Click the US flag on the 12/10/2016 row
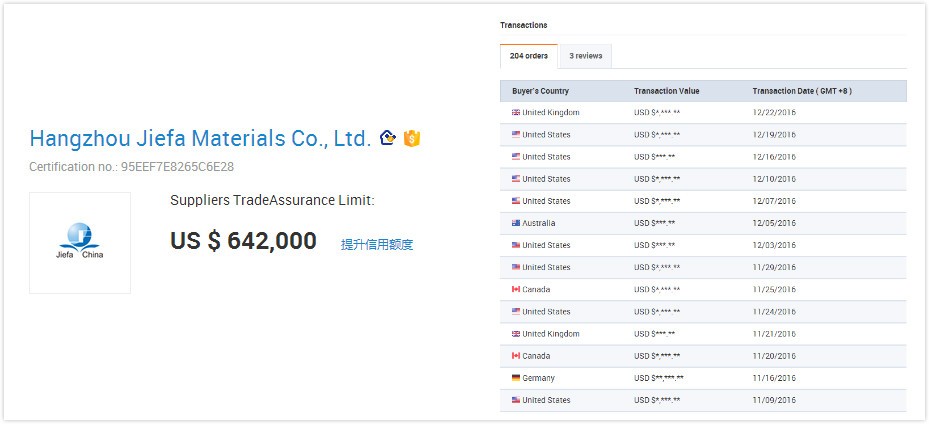Screen dimensions: 929x424 [516, 179]
